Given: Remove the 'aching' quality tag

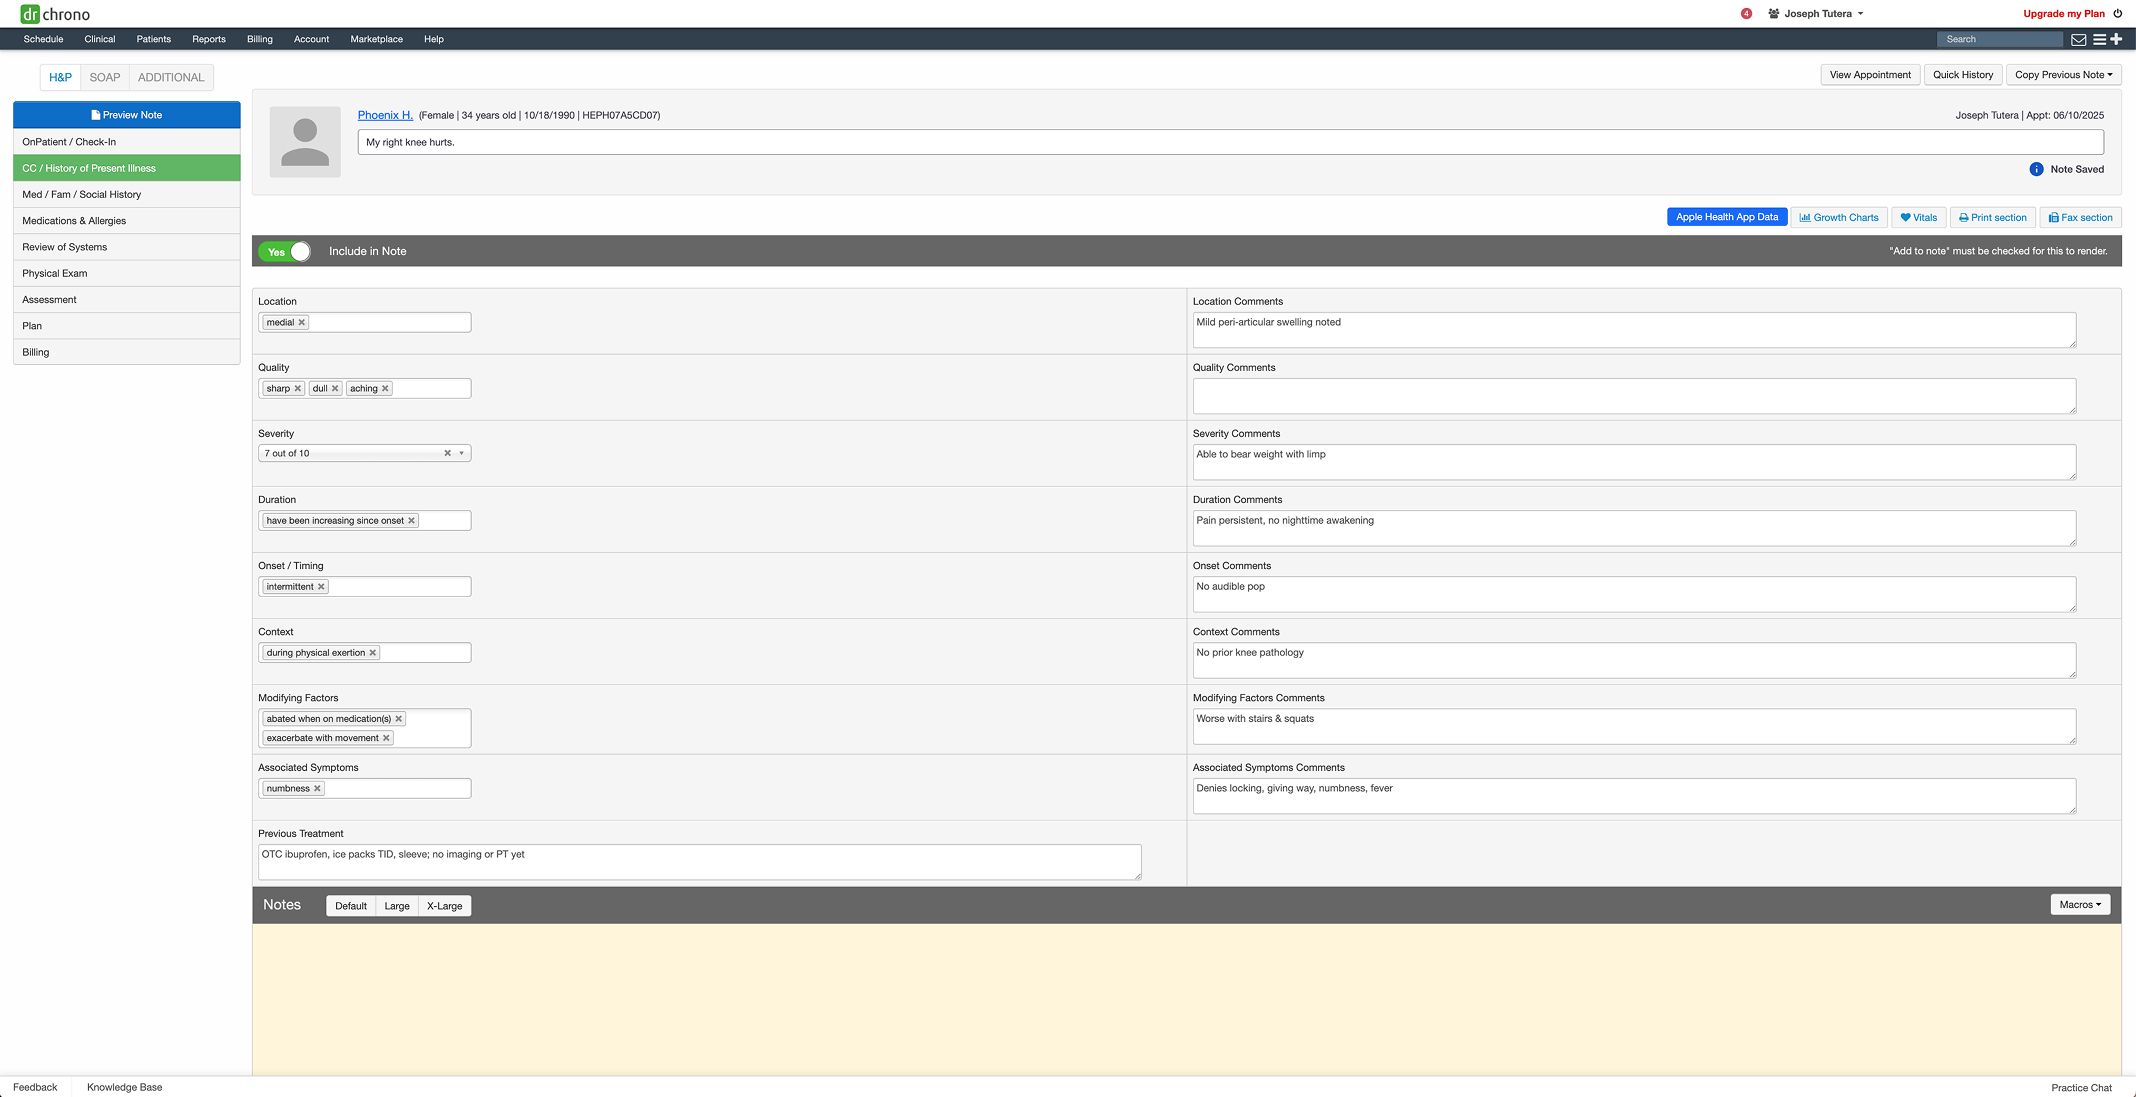Looking at the screenshot, I should [385, 389].
